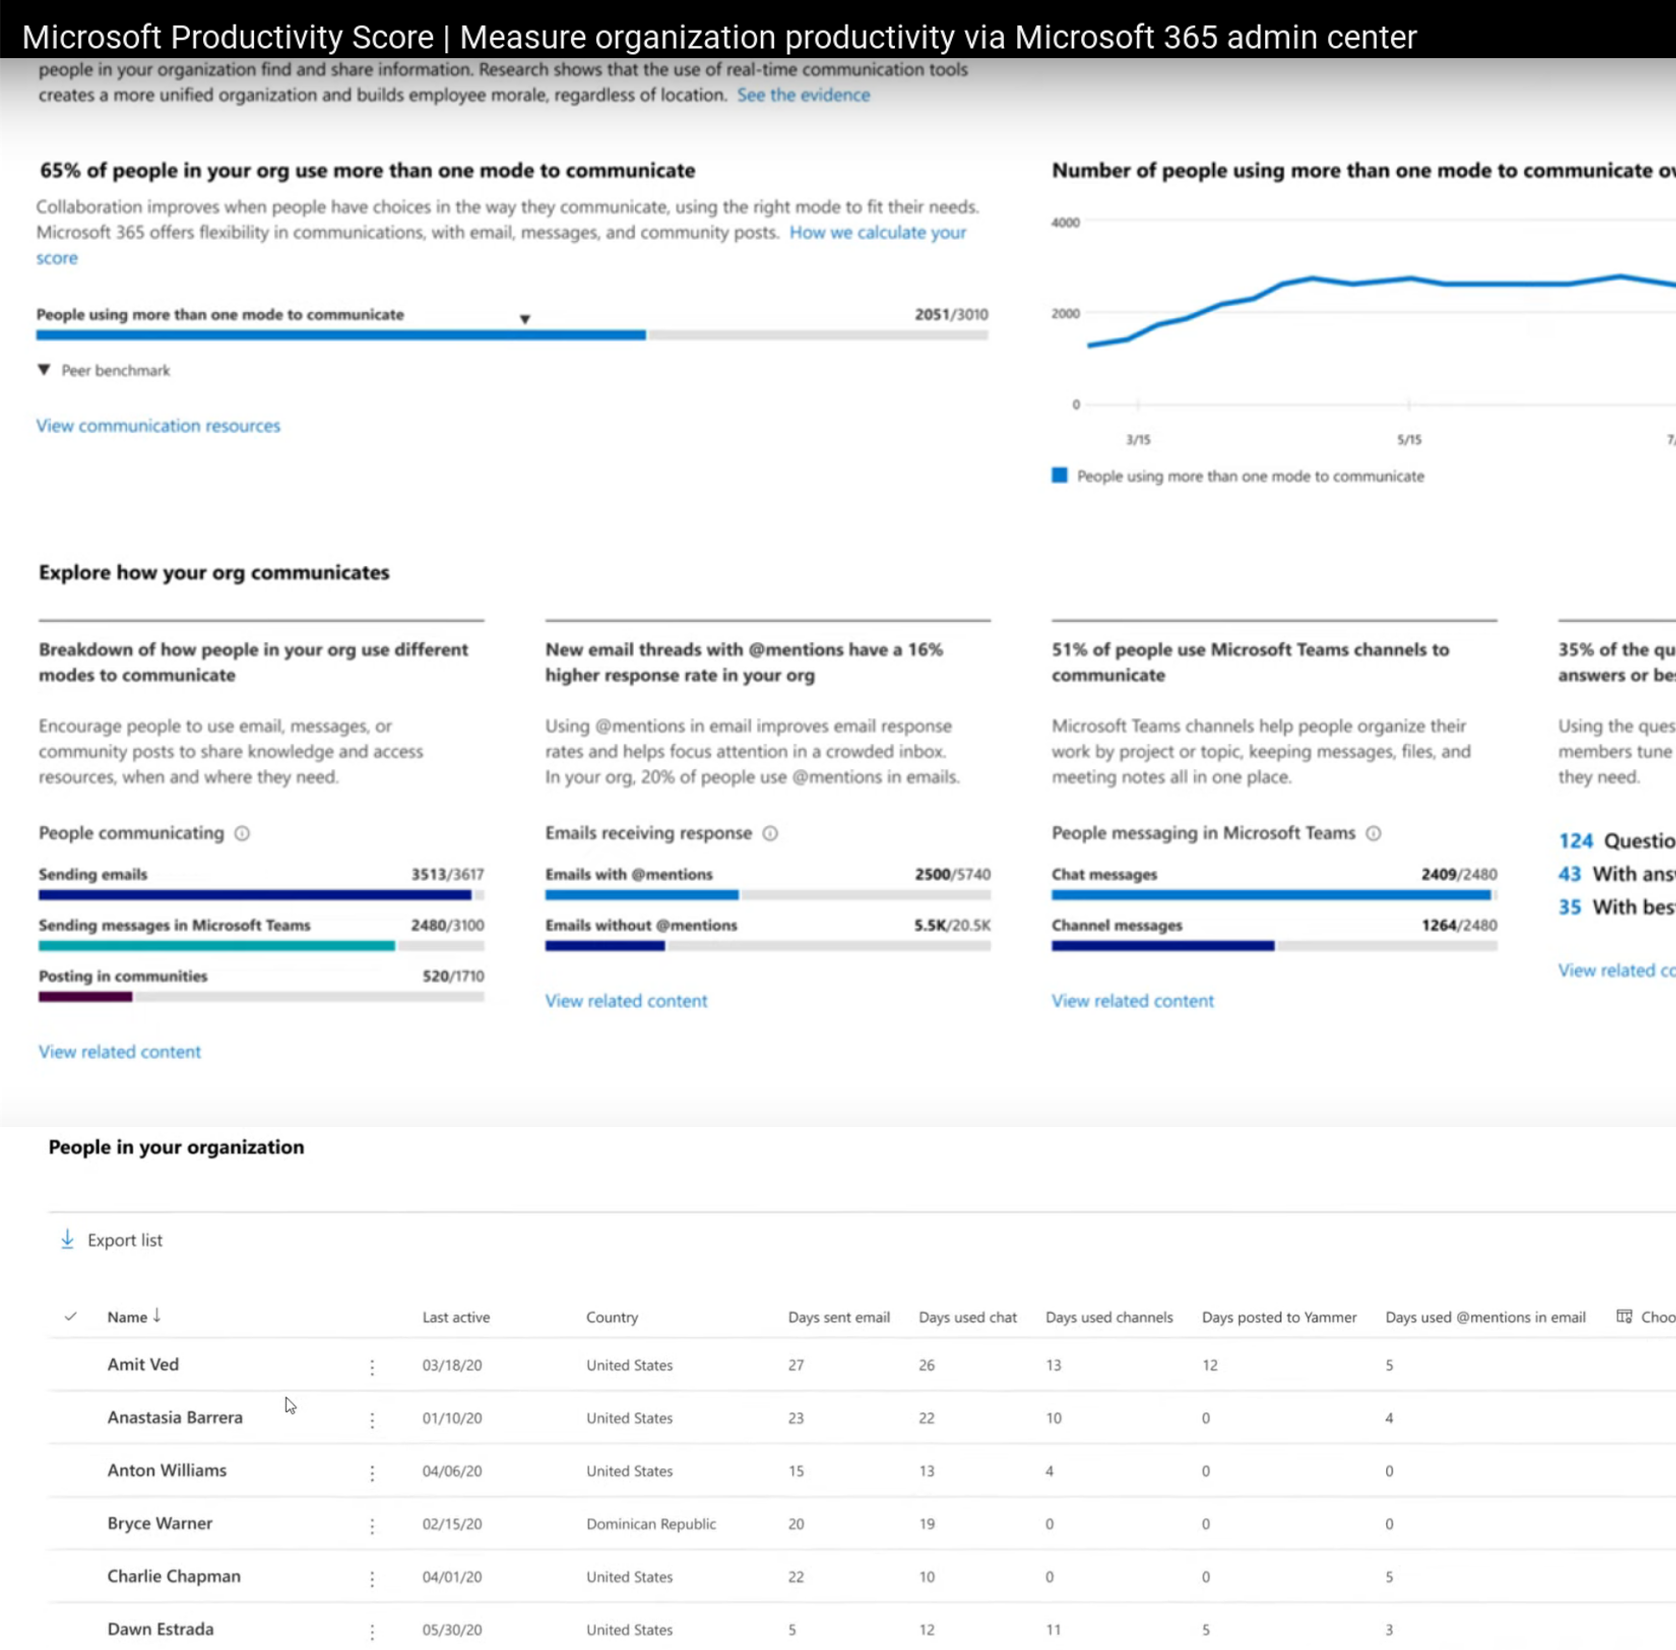Viewport: 1676px width, 1650px height.
Task: Open the more actions menu for Anton Williams
Action: coord(372,1473)
